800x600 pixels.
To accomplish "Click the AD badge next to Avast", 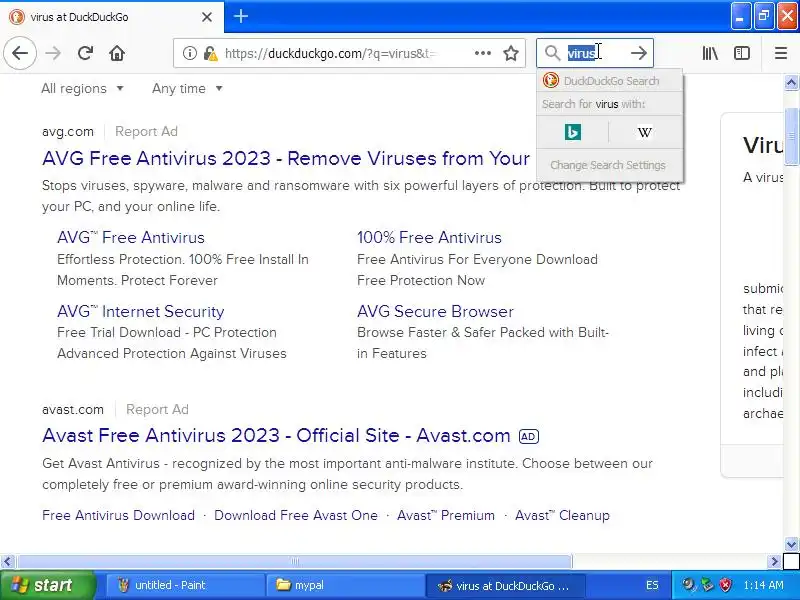I will (x=529, y=436).
